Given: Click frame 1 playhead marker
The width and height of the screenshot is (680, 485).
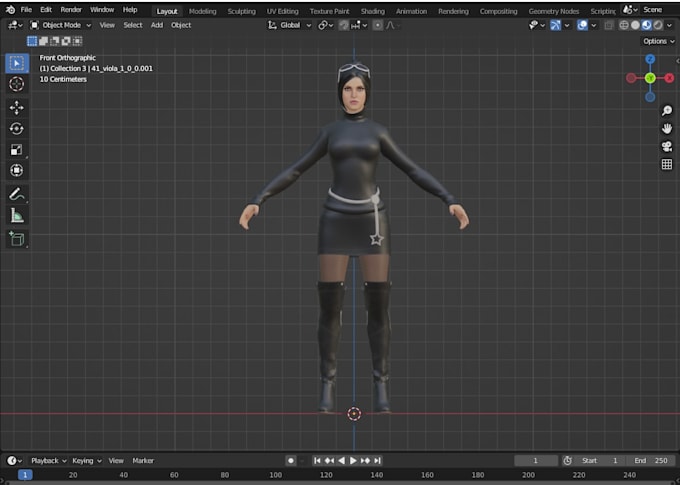Looking at the screenshot, I should pos(25,475).
